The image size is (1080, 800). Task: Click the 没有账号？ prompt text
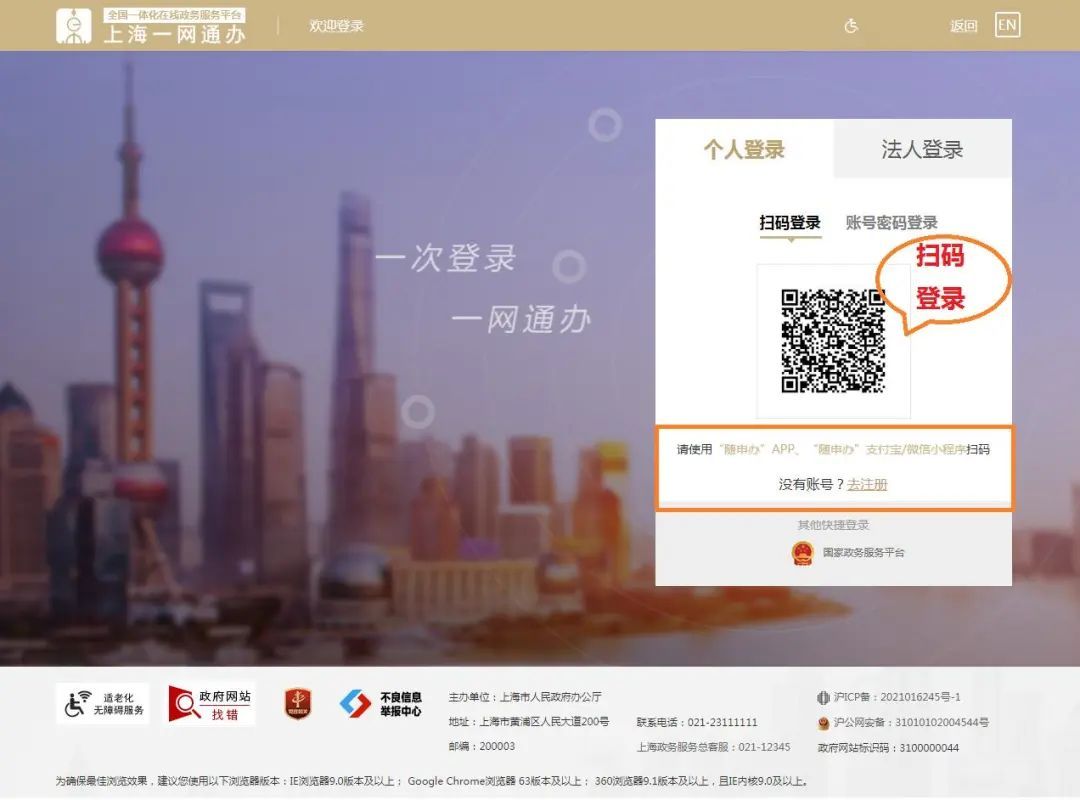click(x=812, y=484)
